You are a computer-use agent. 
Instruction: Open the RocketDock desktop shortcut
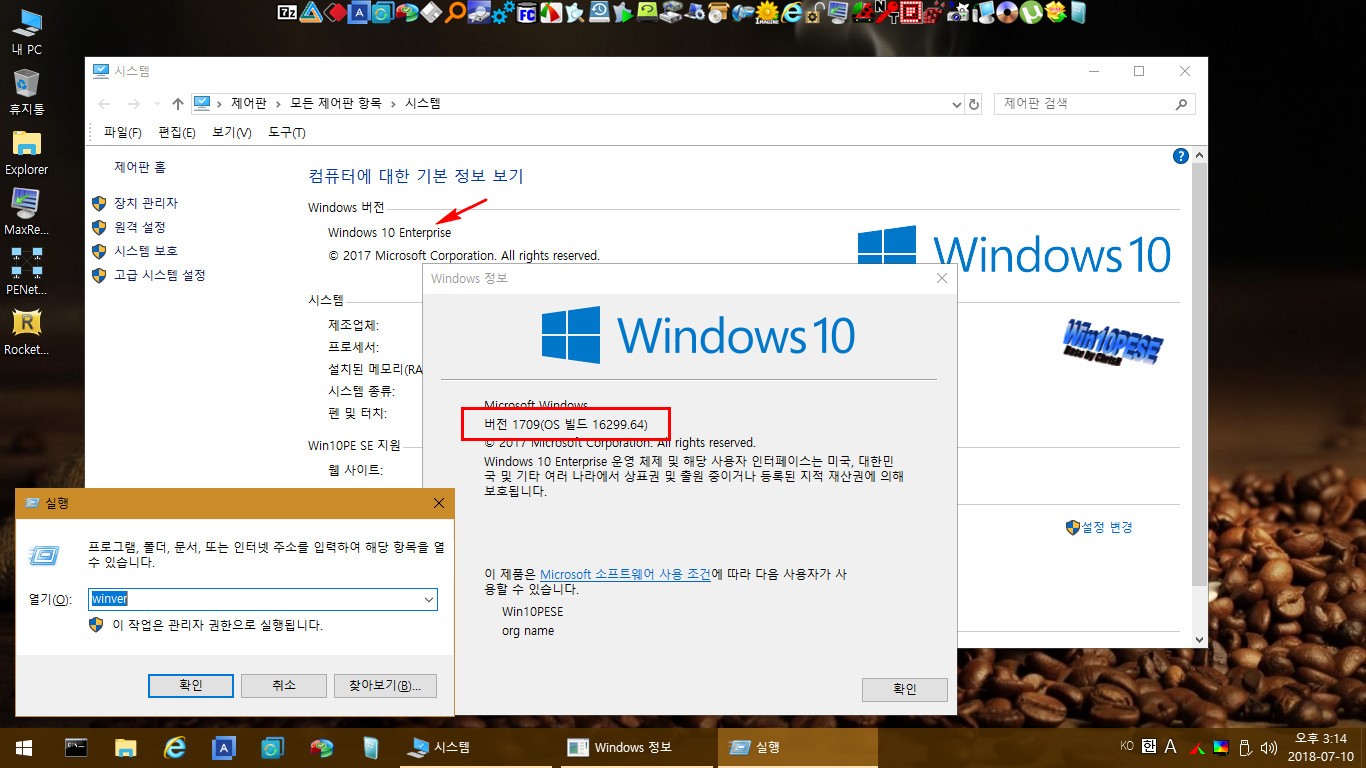tap(26, 332)
